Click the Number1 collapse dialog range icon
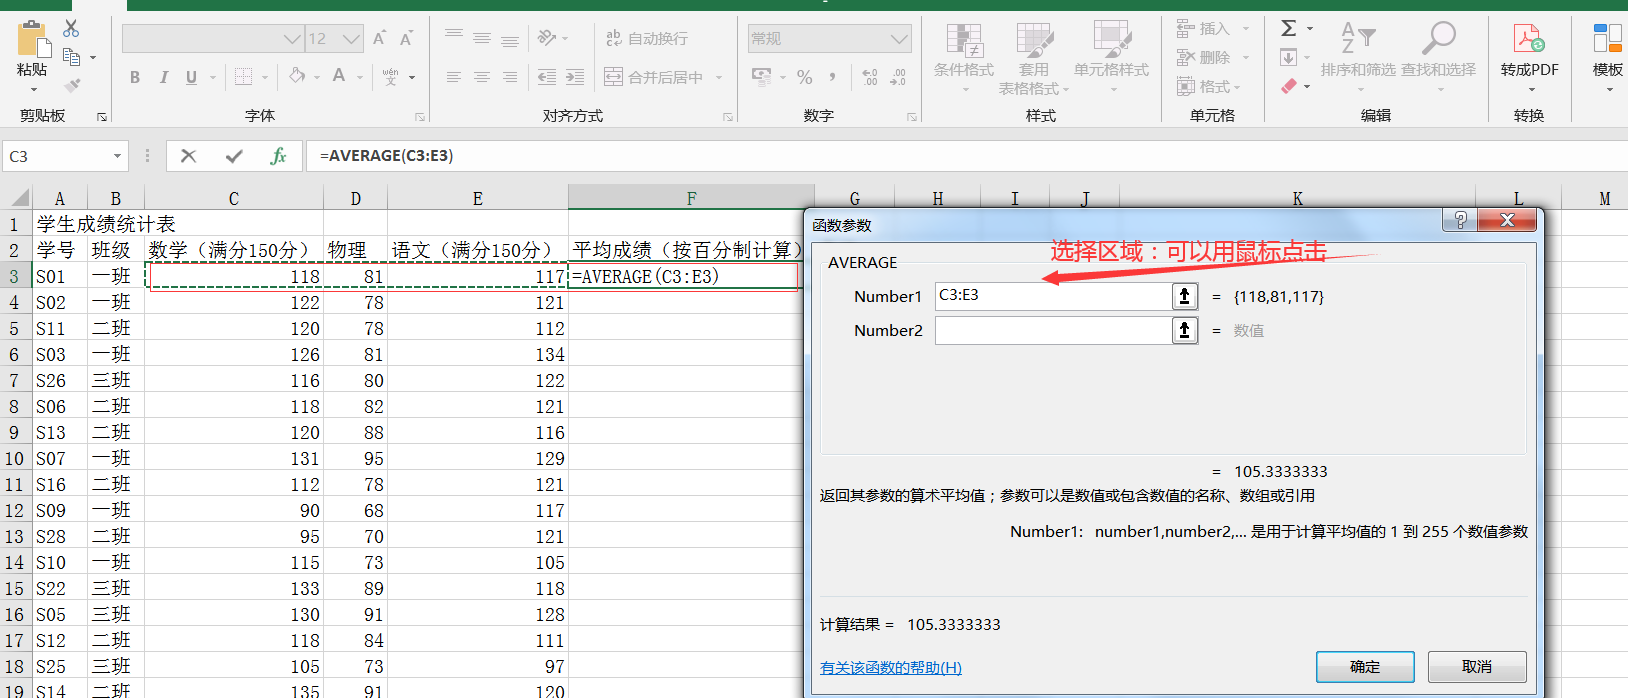 coord(1185,296)
